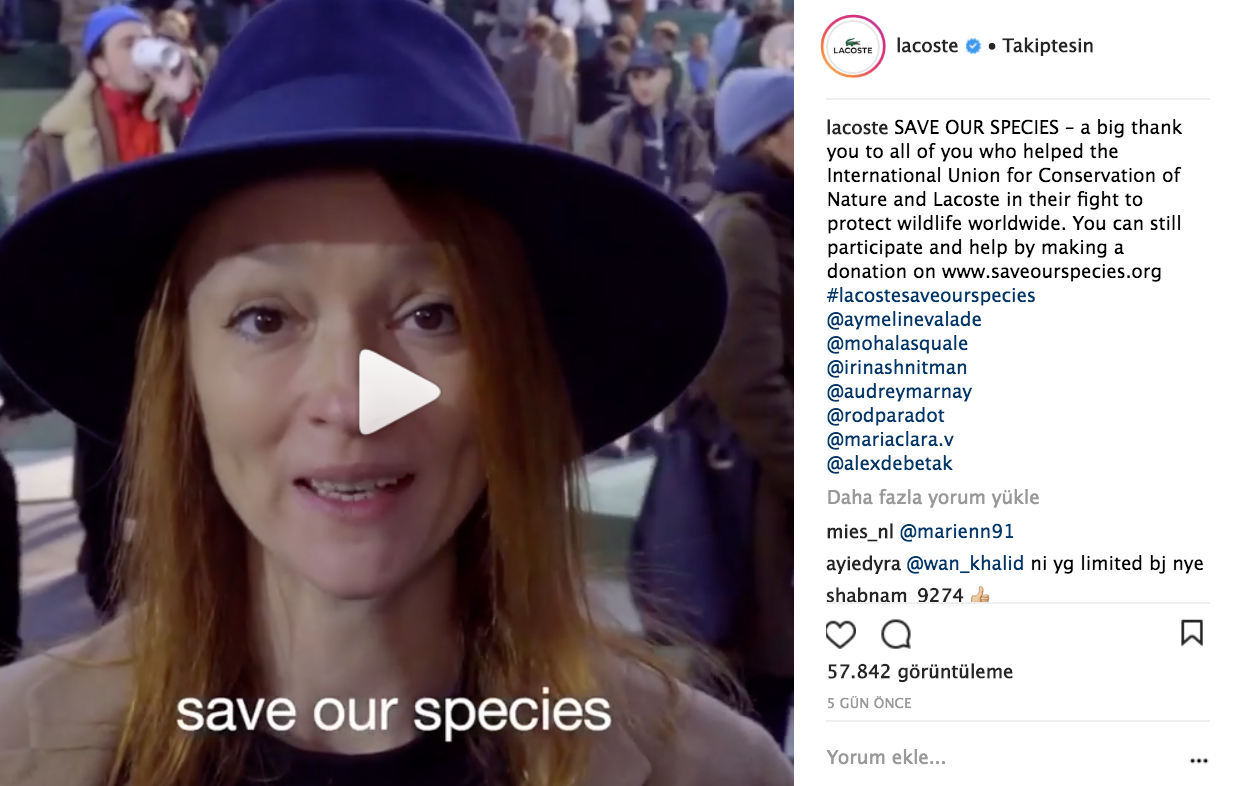Open comments with the speech bubble icon

896,634
